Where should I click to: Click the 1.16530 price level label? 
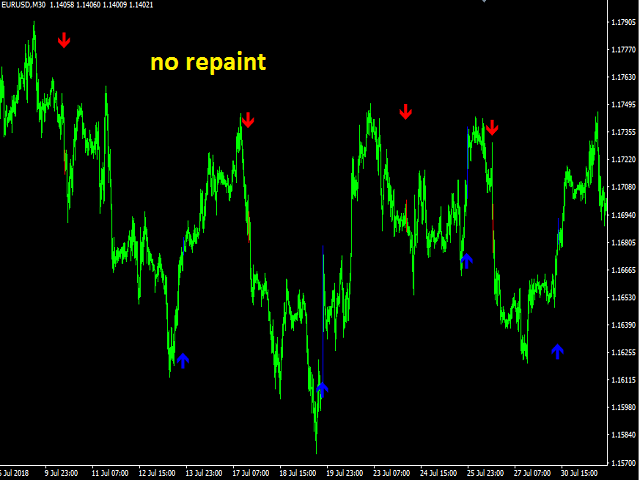(x=624, y=297)
